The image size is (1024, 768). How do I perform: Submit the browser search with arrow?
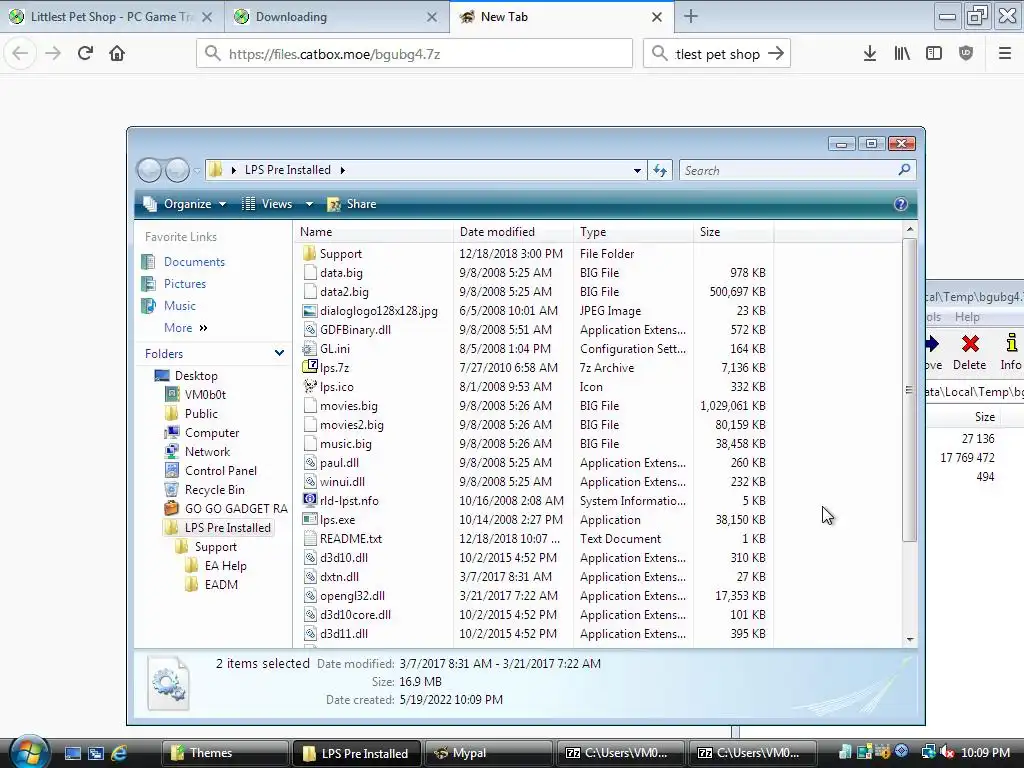click(776, 54)
